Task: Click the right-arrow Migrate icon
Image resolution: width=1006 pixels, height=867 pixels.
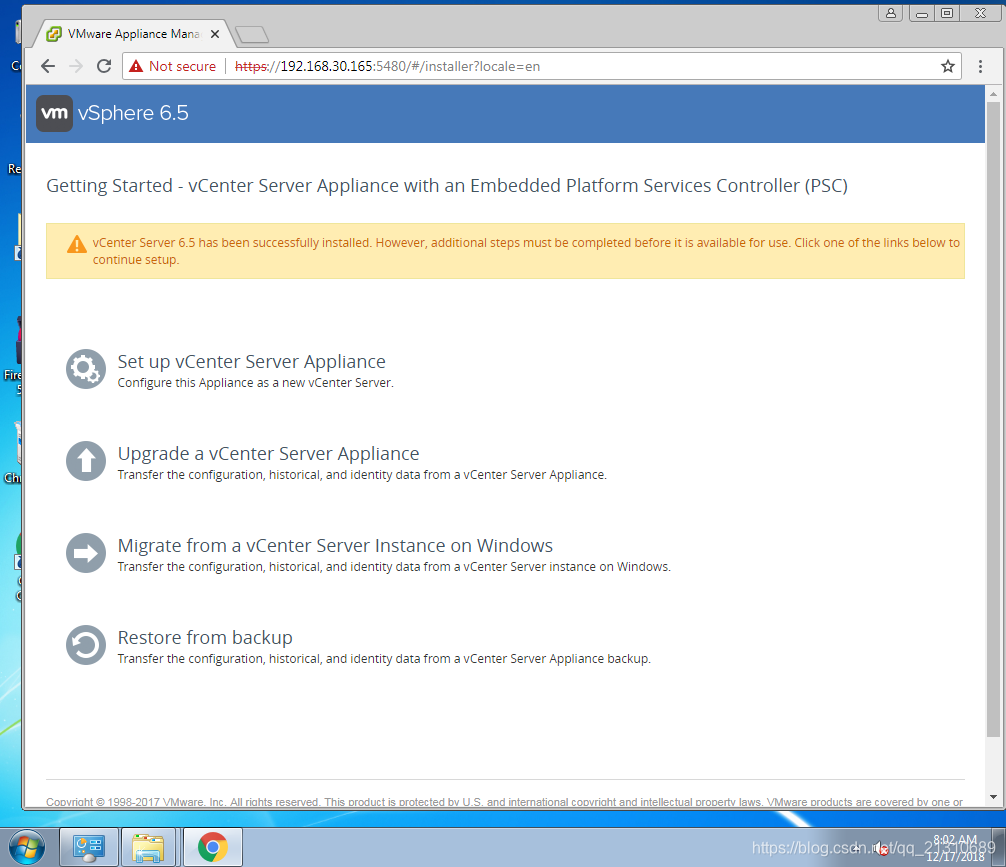Action: 86,553
